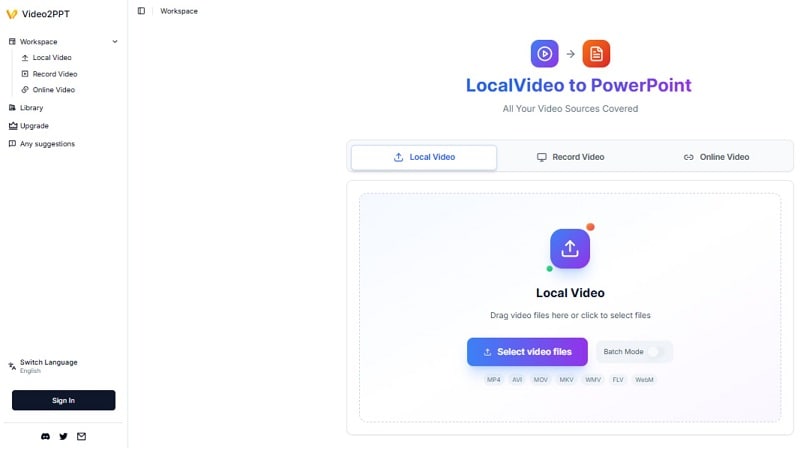800x450 pixels.
Task: Click the Workspace breadcrumb text
Action: click(x=179, y=11)
